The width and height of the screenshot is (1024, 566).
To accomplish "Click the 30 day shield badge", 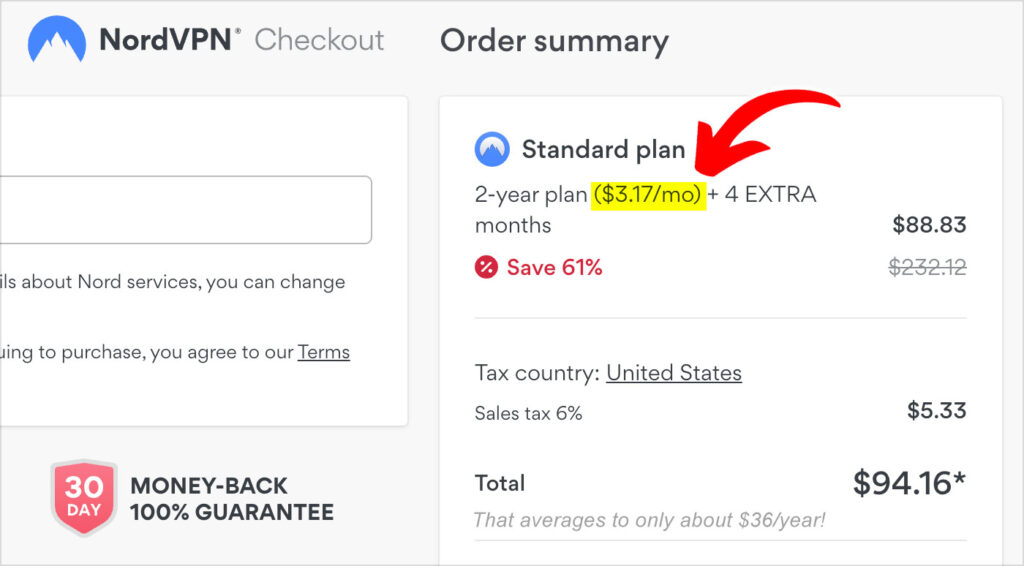I will [84, 498].
